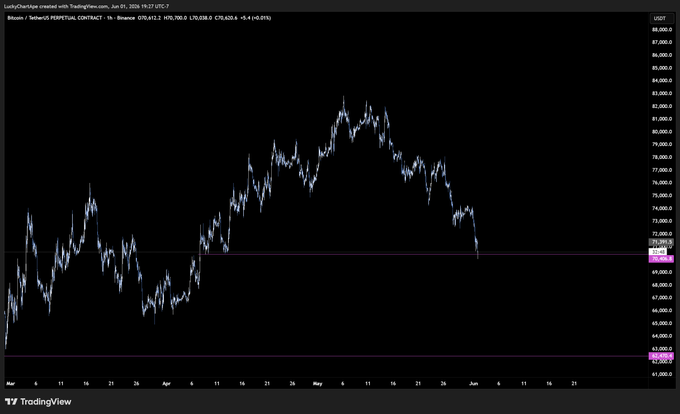The height and width of the screenshot is (414, 680).
Task: Click the 68,000.0 price scale label
Action: coord(662,285)
